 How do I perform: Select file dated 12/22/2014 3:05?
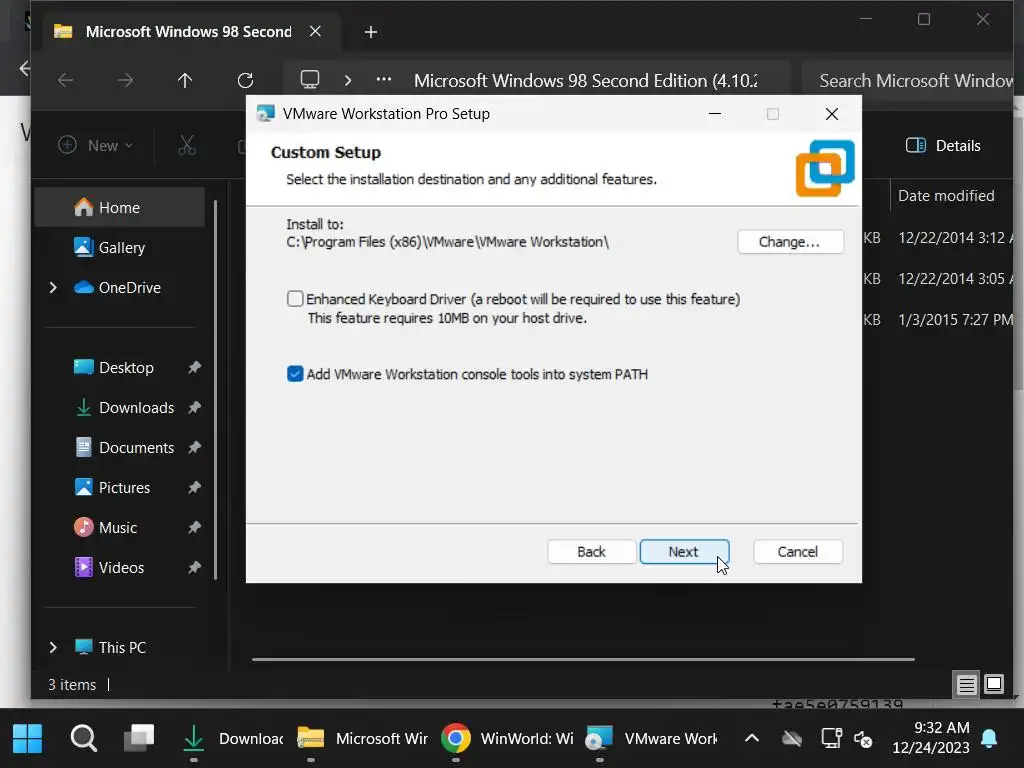[x=955, y=279]
